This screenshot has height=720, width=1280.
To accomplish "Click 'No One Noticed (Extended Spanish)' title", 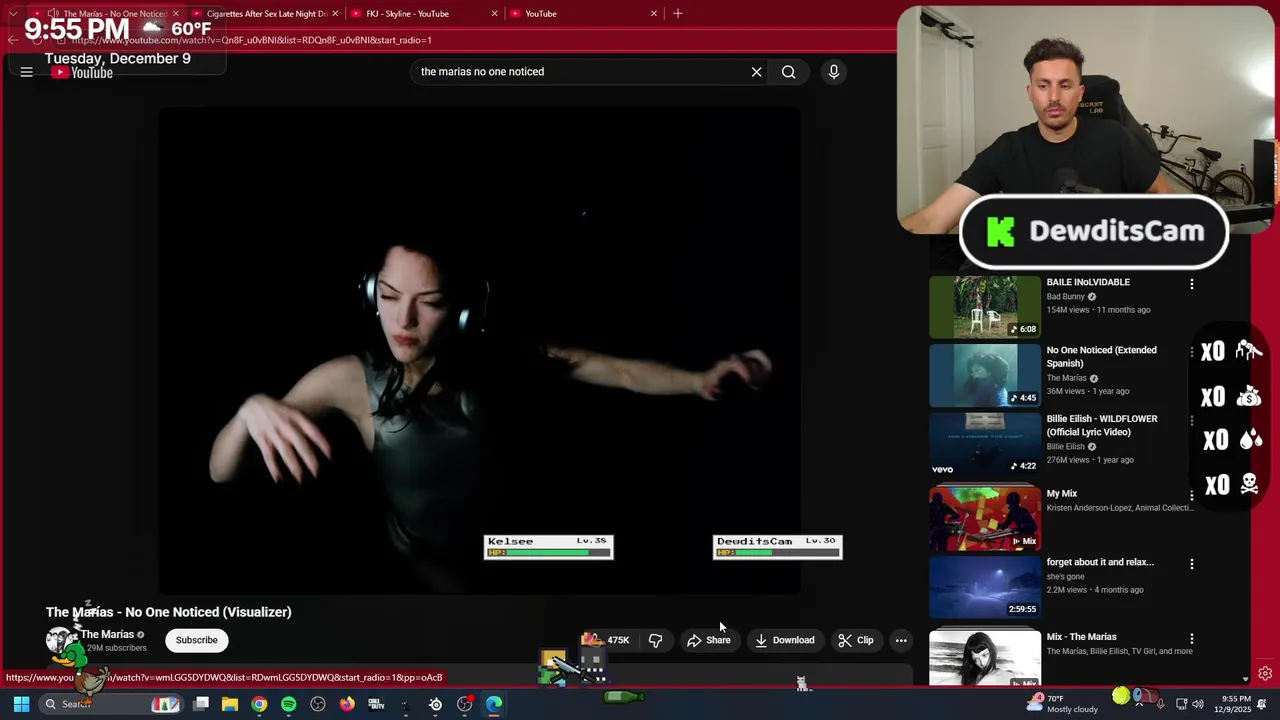I will 1101,357.
